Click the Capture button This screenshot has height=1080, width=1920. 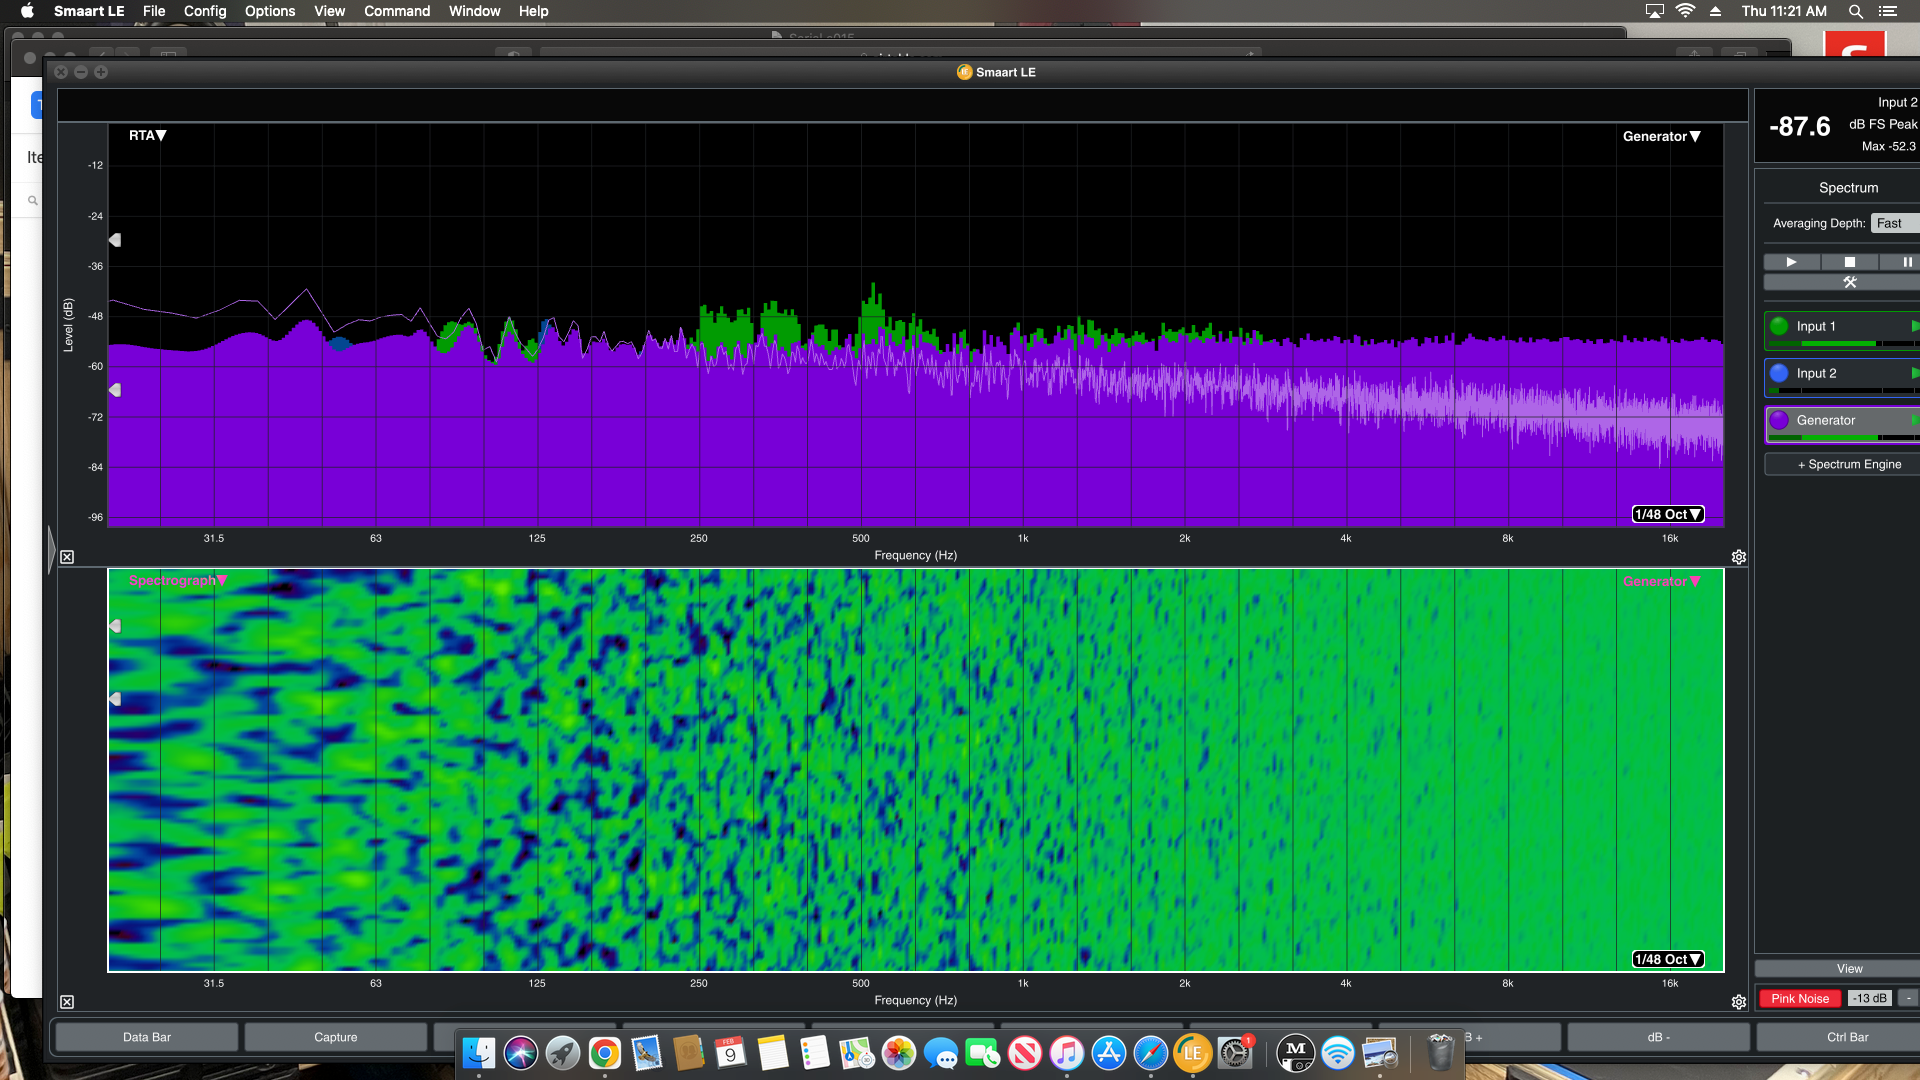[x=336, y=1037]
